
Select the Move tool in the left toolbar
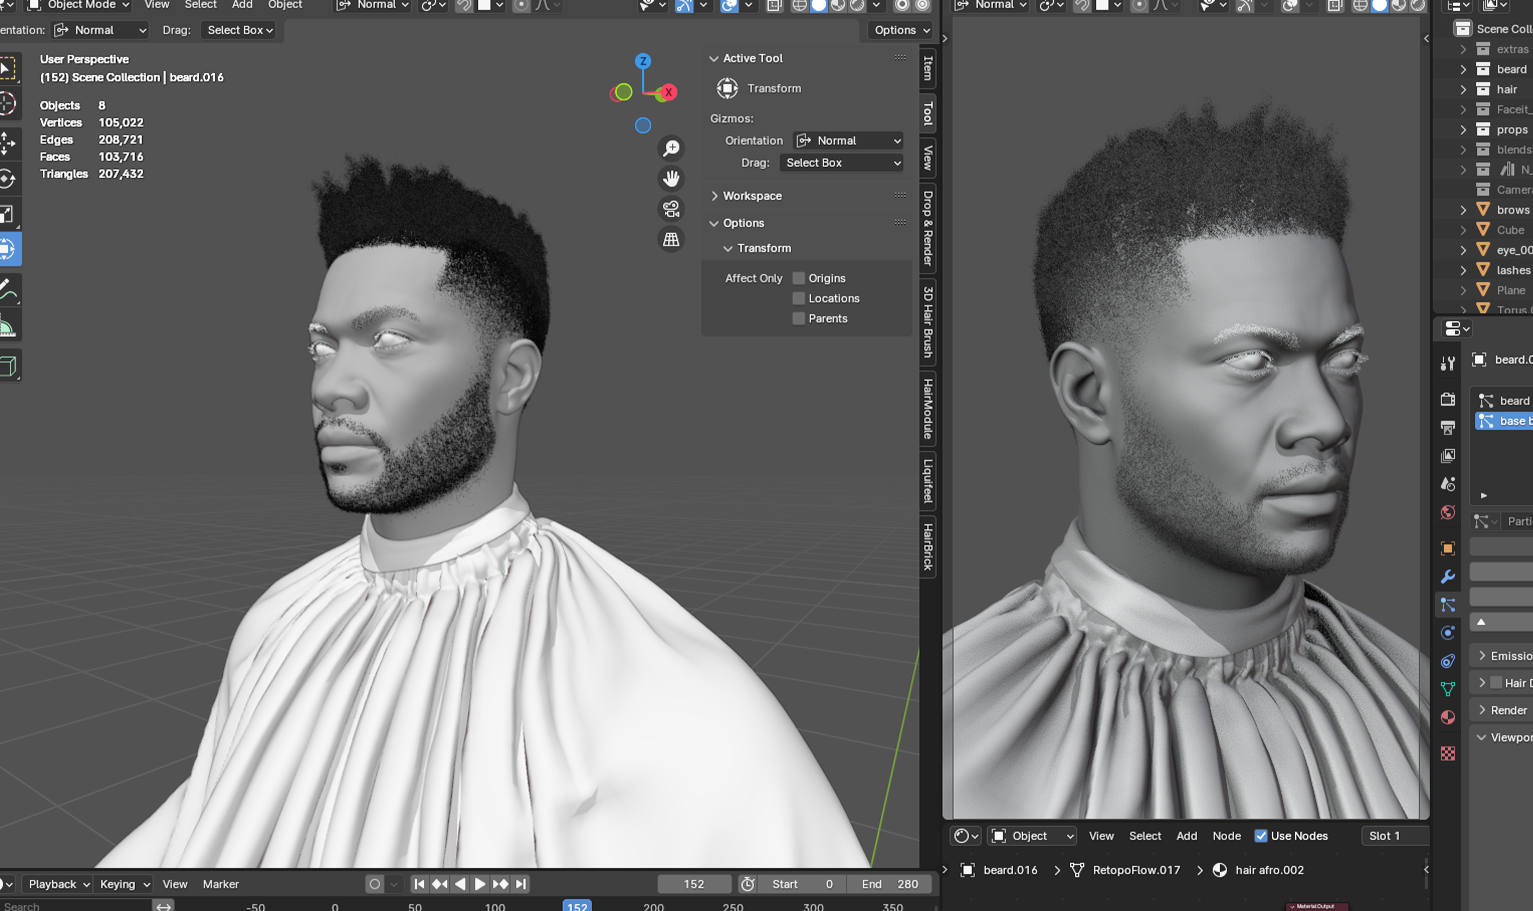point(11,143)
